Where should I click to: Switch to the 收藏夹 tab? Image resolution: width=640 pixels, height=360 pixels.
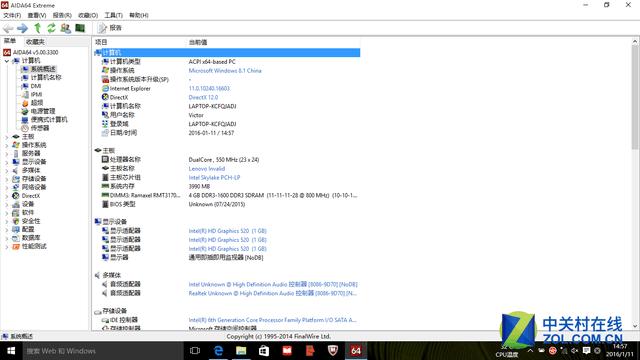coord(35,42)
